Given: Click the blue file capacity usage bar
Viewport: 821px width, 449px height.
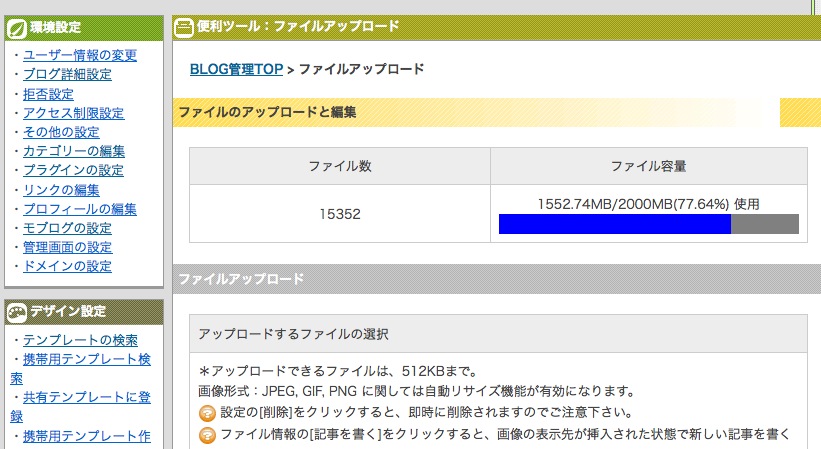Looking at the screenshot, I should click(614, 224).
